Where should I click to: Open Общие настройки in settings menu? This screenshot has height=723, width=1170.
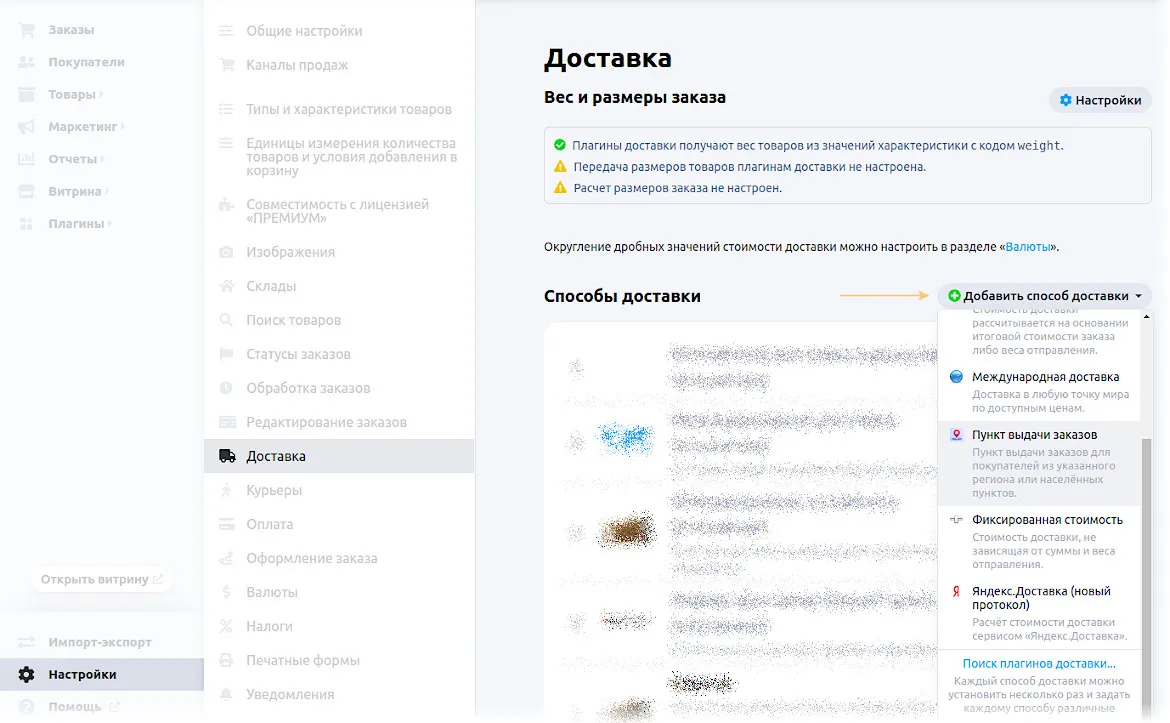point(303,30)
